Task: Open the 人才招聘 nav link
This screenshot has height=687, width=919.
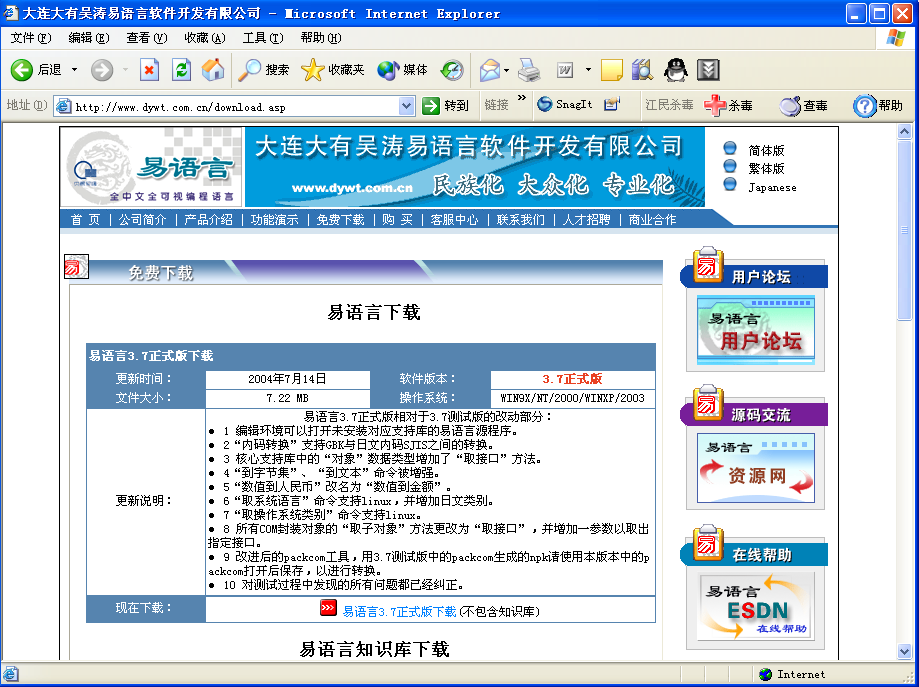Action: 586,220
